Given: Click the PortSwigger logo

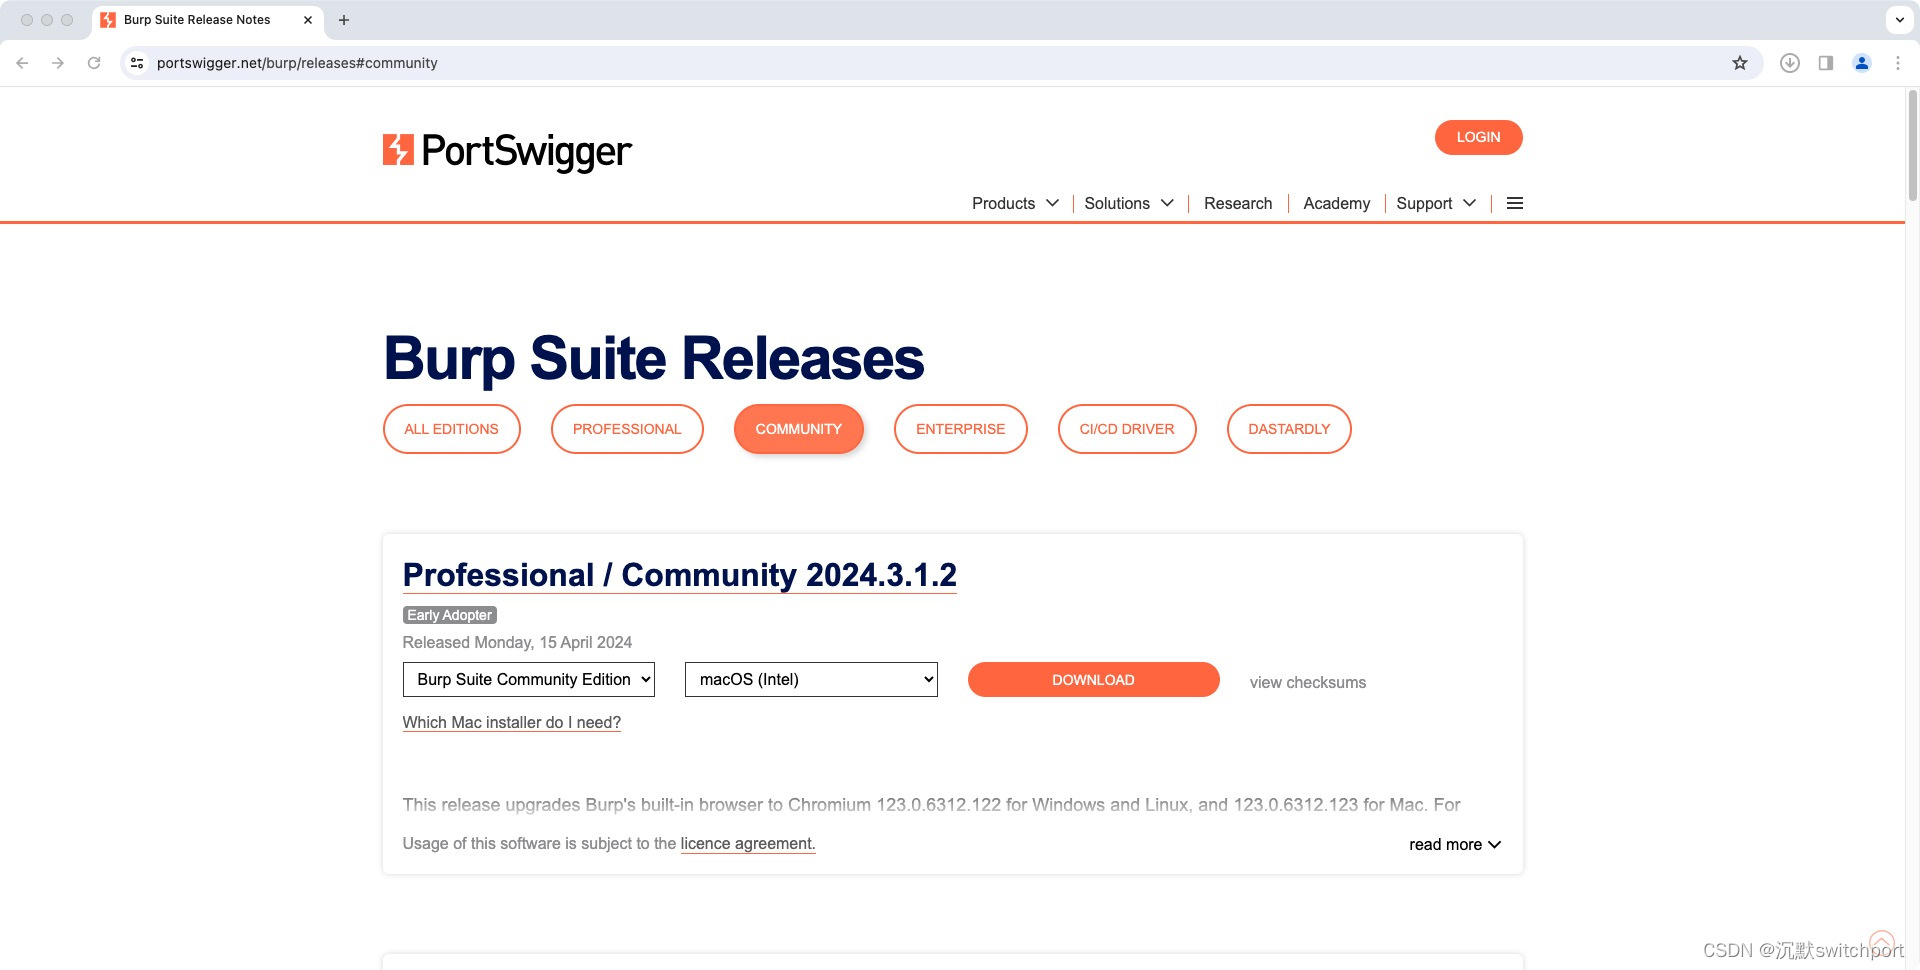Looking at the screenshot, I should [507, 151].
